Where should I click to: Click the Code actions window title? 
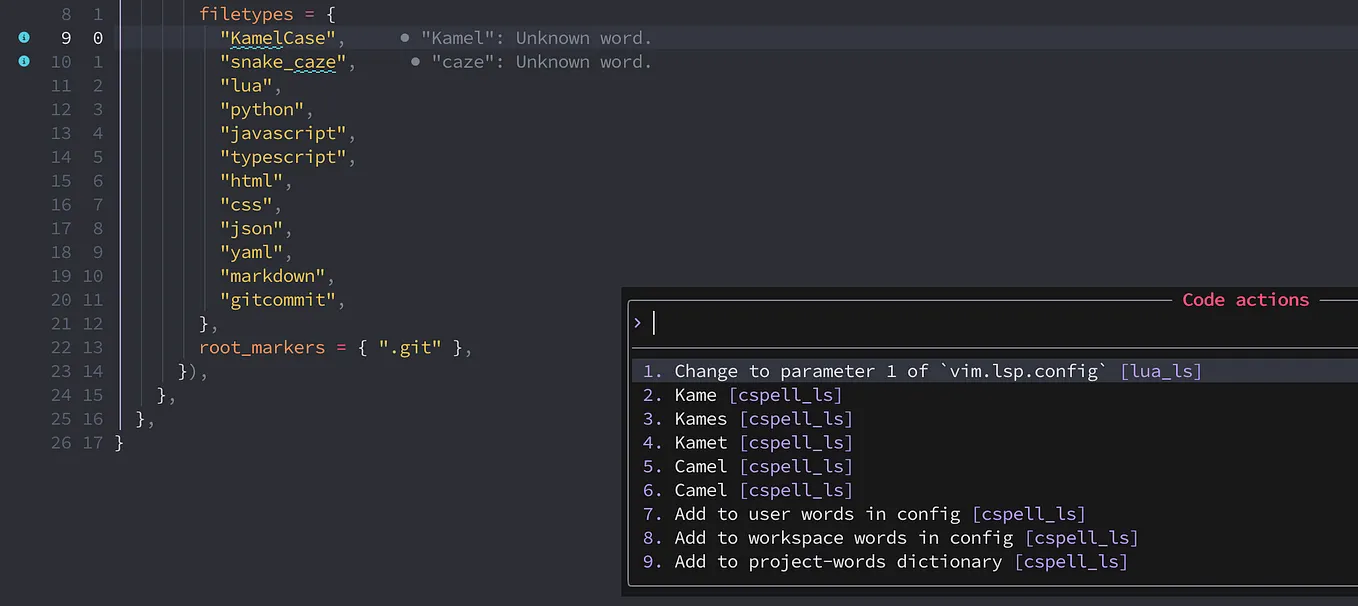pos(1245,299)
